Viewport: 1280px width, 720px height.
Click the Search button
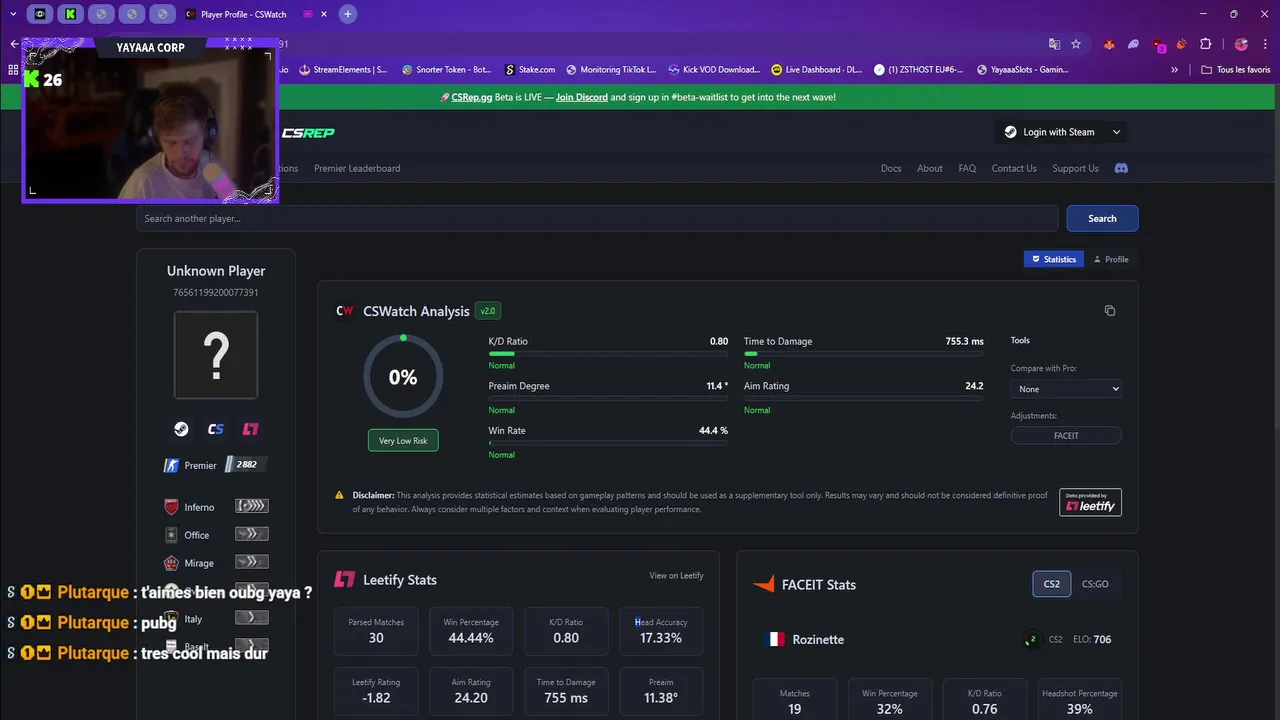(1102, 218)
